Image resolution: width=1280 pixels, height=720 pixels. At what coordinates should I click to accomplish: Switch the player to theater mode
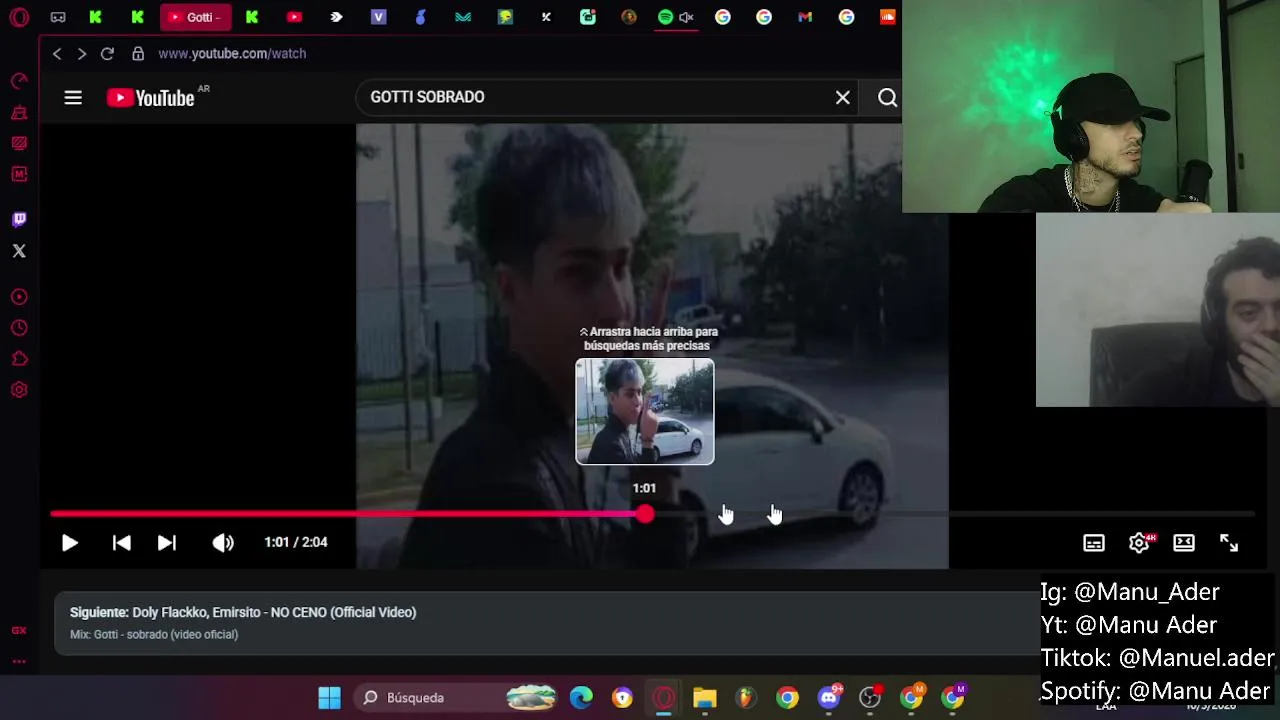pos(1184,543)
